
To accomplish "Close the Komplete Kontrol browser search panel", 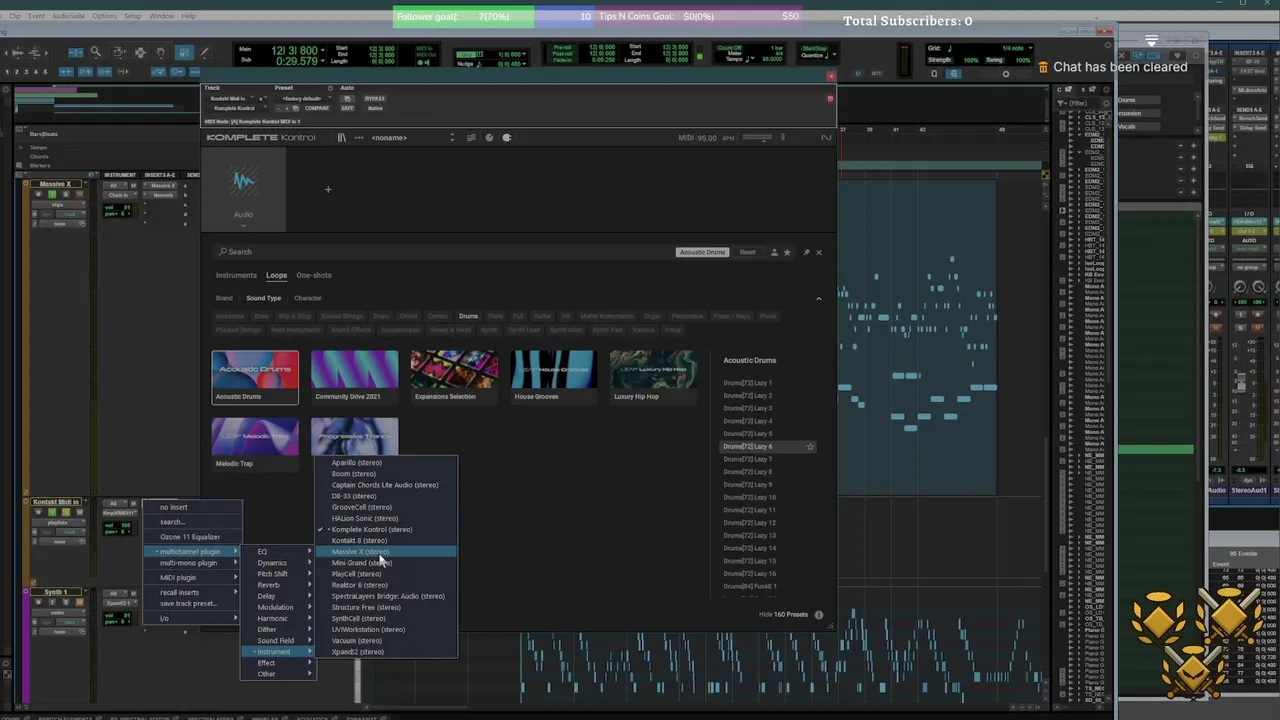I will pos(819,252).
